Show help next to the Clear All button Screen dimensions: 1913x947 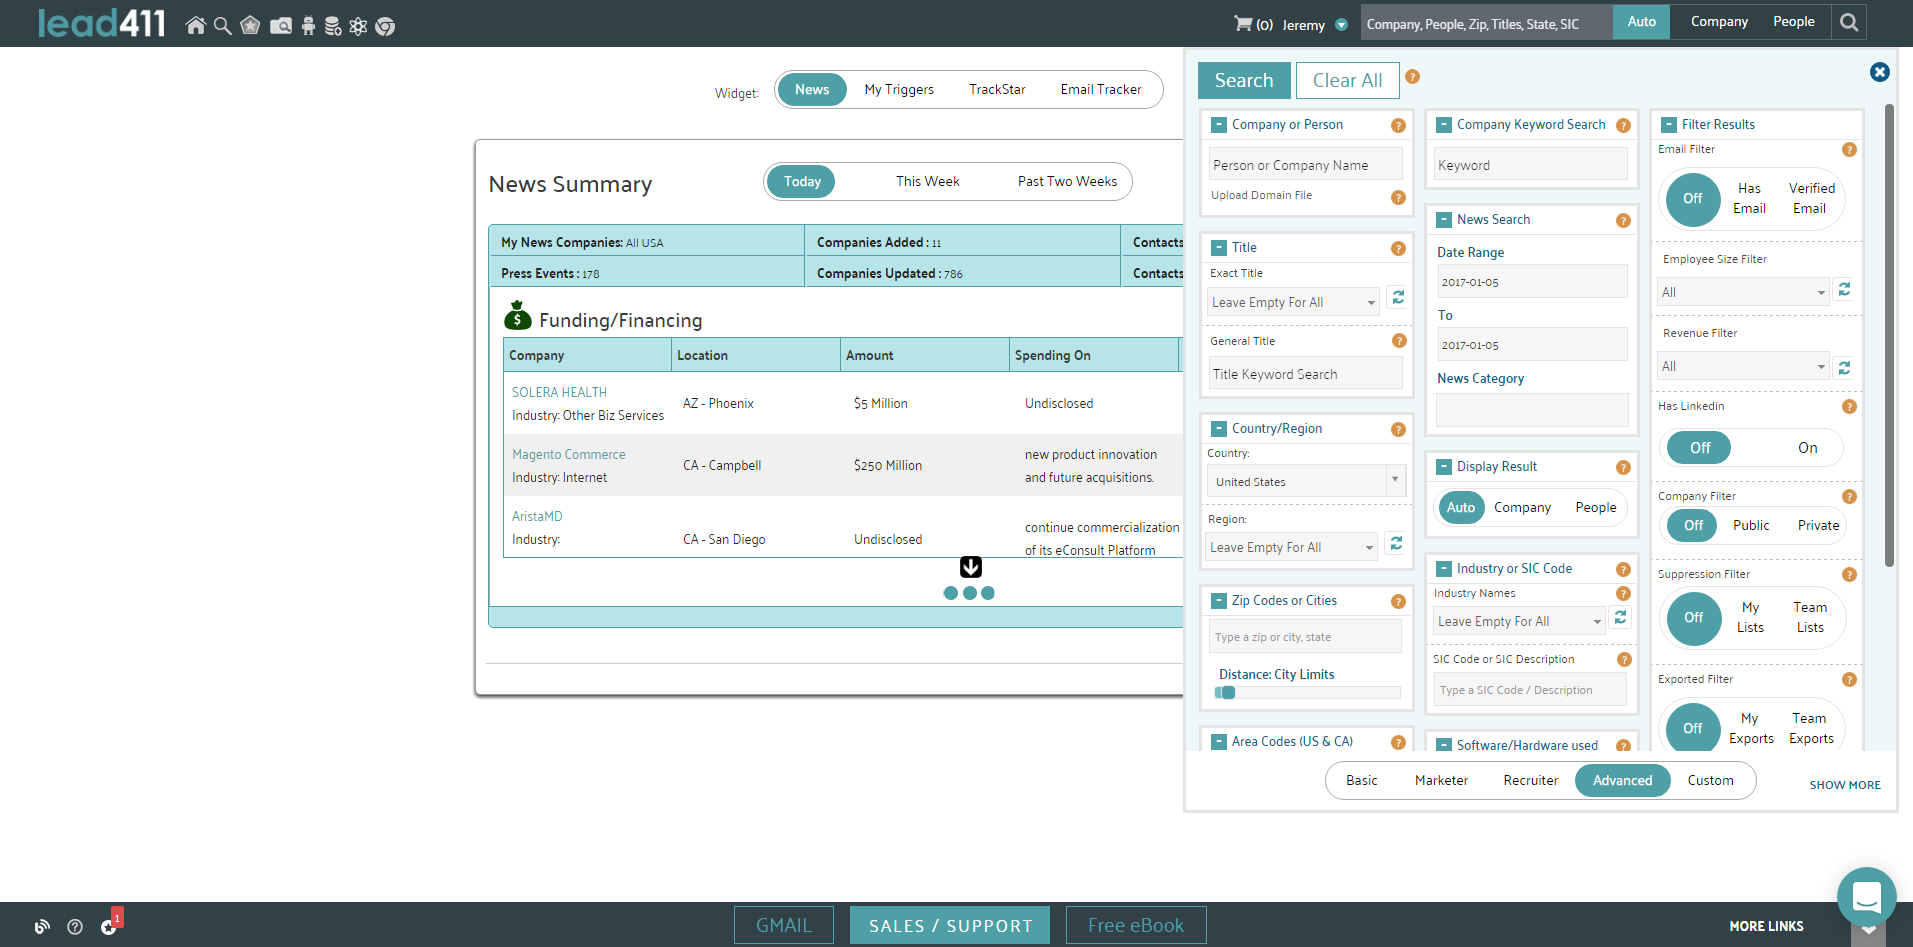1412,77
